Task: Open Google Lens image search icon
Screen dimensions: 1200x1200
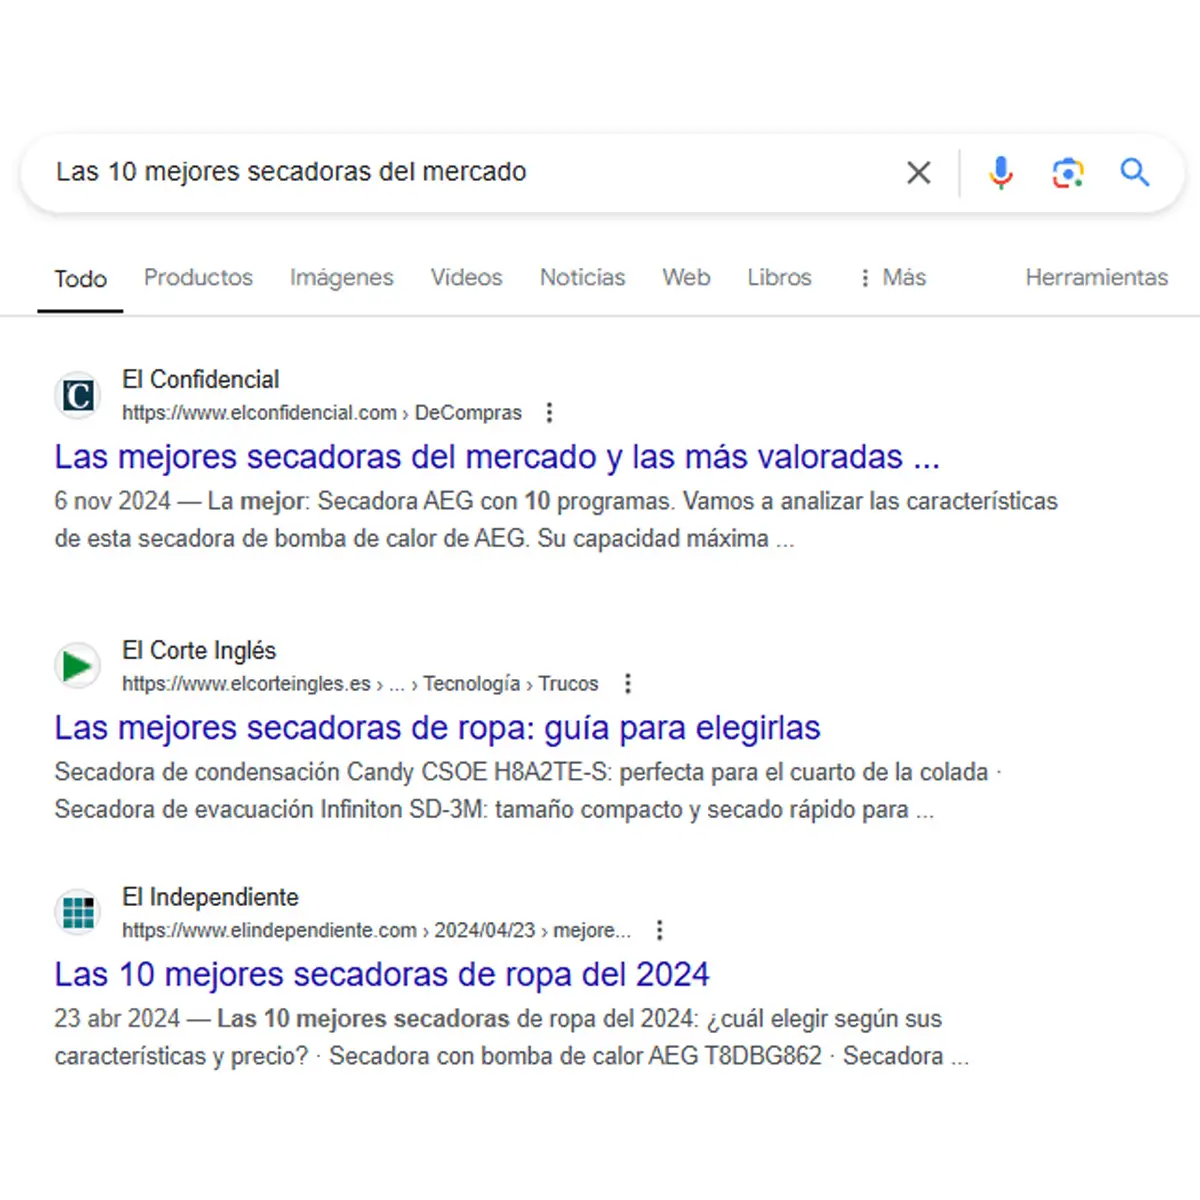Action: tap(1068, 173)
